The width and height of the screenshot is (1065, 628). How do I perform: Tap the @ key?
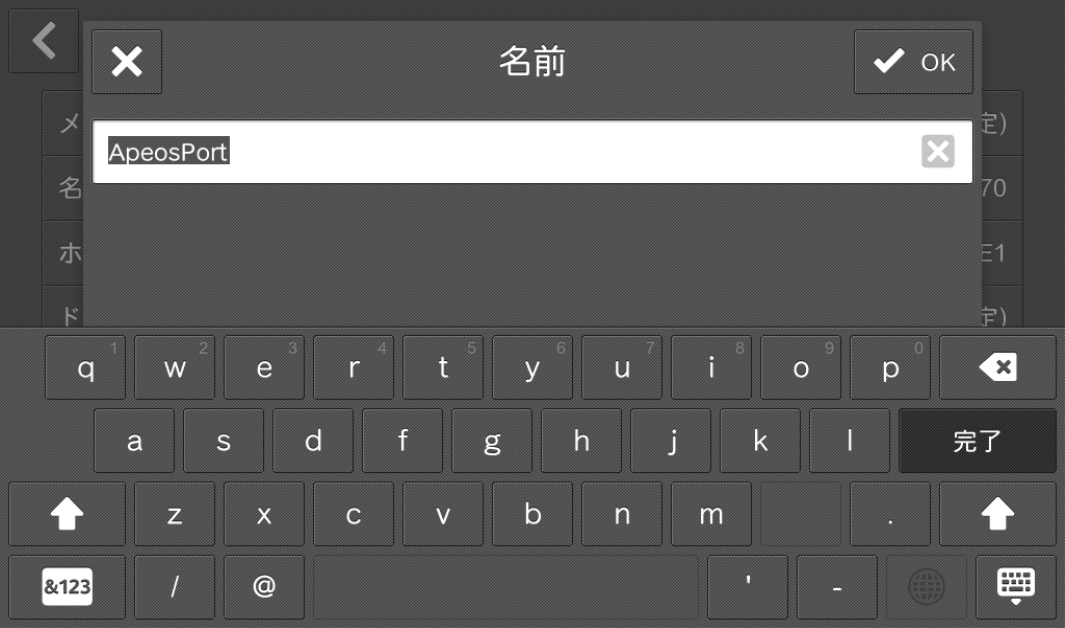coord(264,587)
